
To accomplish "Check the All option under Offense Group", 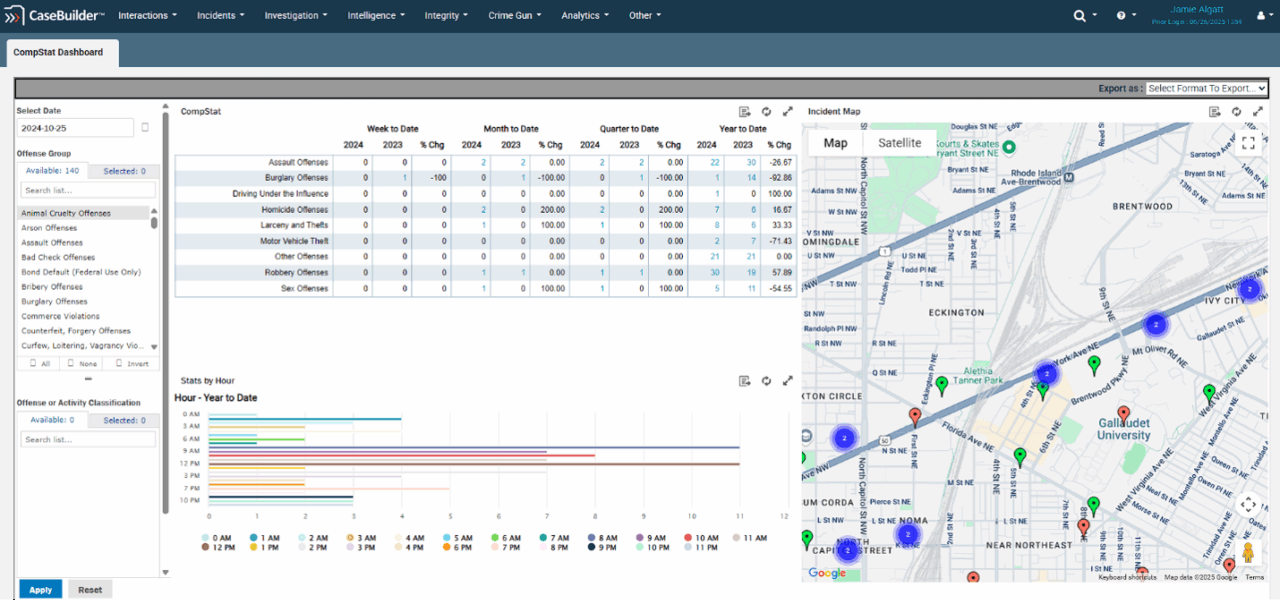I will (x=39, y=364).
